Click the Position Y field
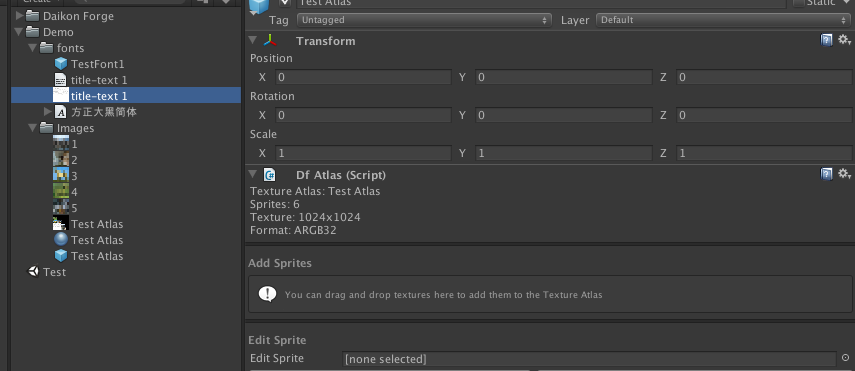 (563, 77)
